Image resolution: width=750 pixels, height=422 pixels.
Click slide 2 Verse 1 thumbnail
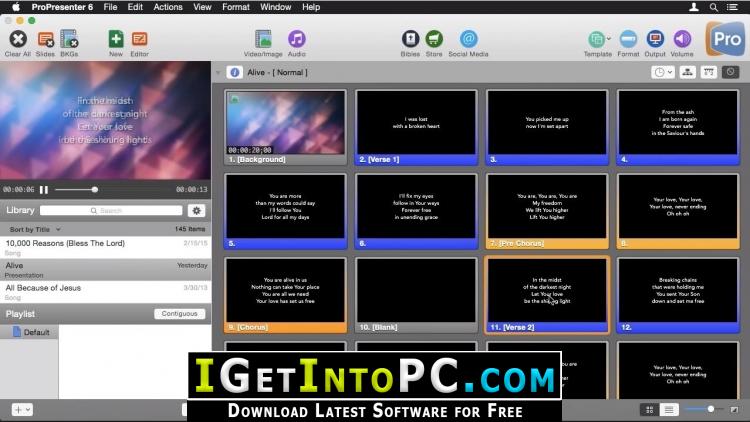pyautogui.click(x=416, y=127)
